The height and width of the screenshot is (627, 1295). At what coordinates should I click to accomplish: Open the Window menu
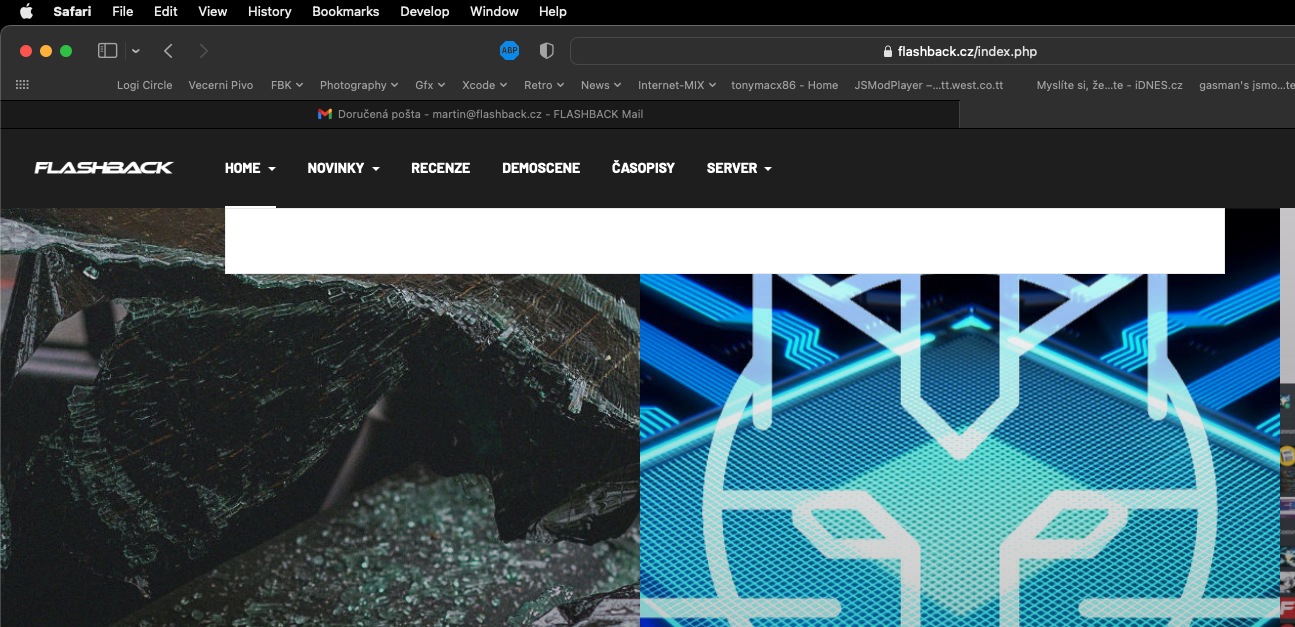pos(494,12)
